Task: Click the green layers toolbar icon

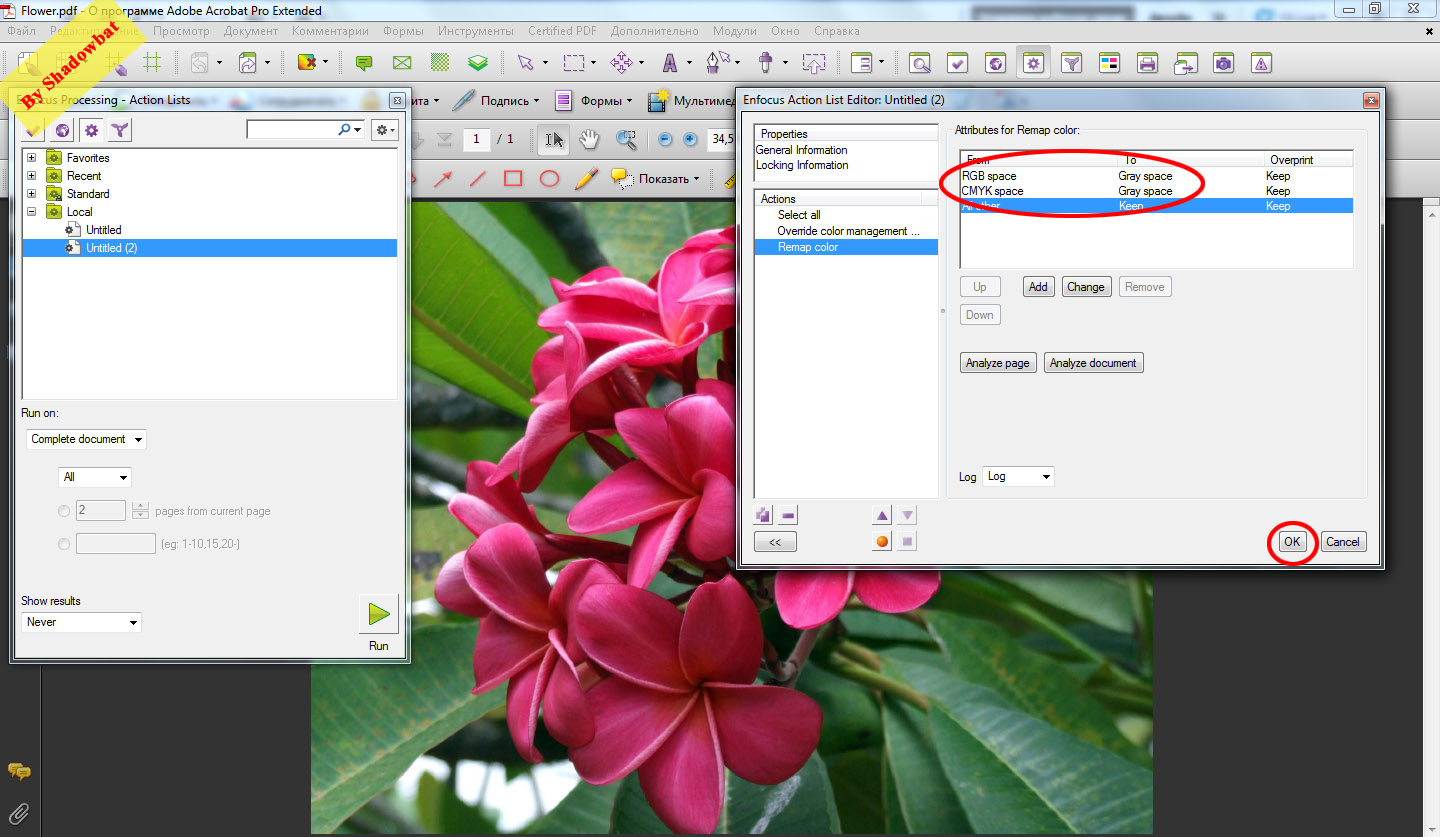Action: coord(479,63)
